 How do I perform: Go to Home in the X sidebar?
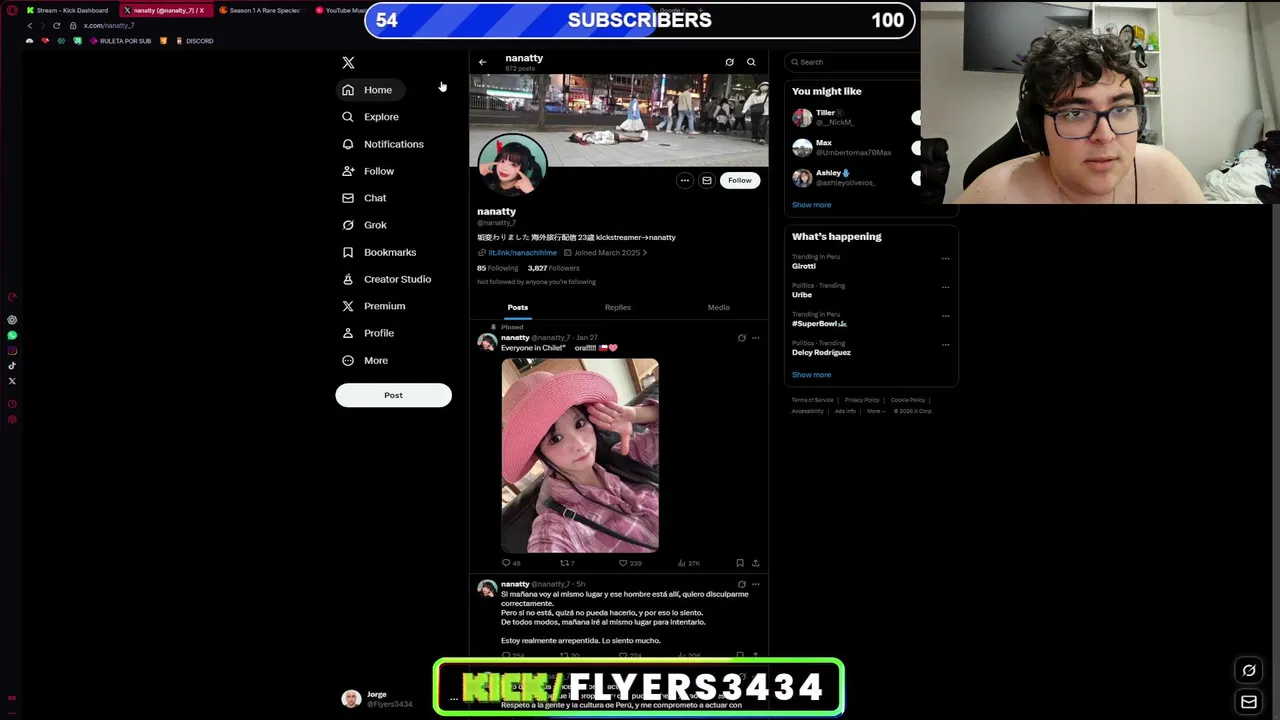368,90
